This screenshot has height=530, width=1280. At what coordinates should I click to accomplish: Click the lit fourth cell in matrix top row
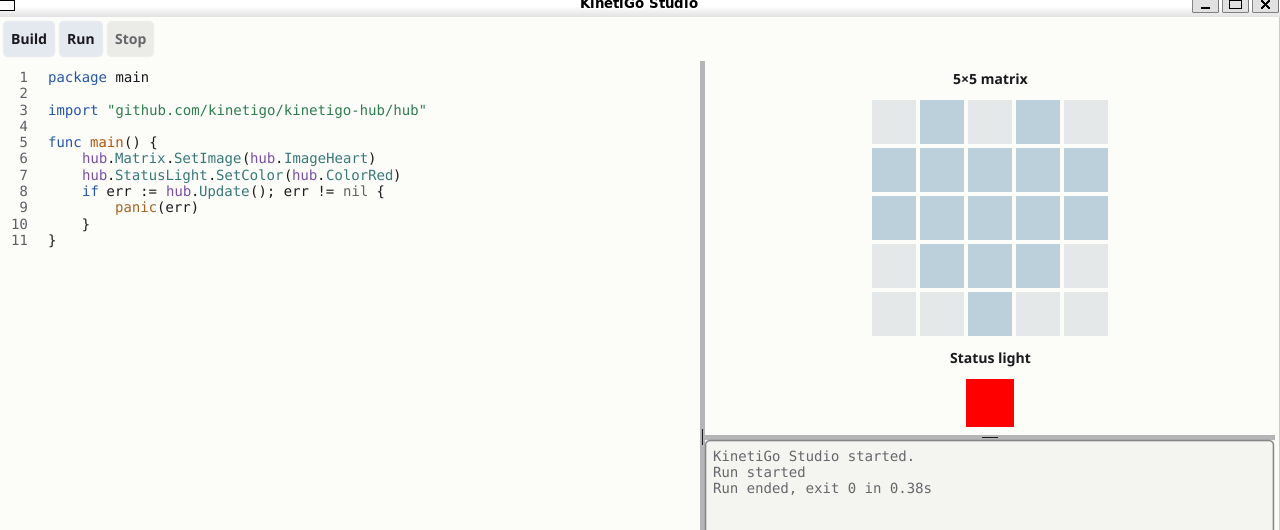1038,122
